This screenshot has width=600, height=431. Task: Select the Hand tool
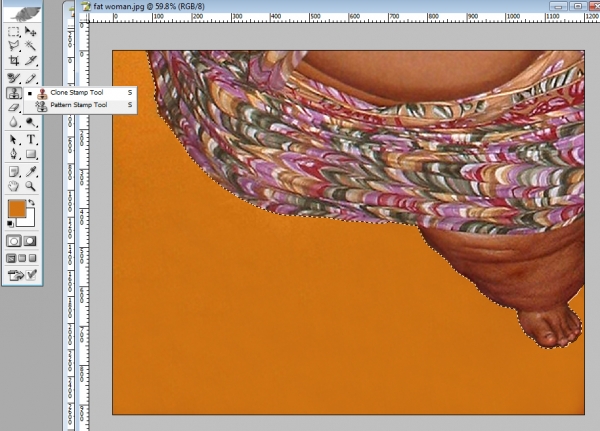[x=13, y=186]
